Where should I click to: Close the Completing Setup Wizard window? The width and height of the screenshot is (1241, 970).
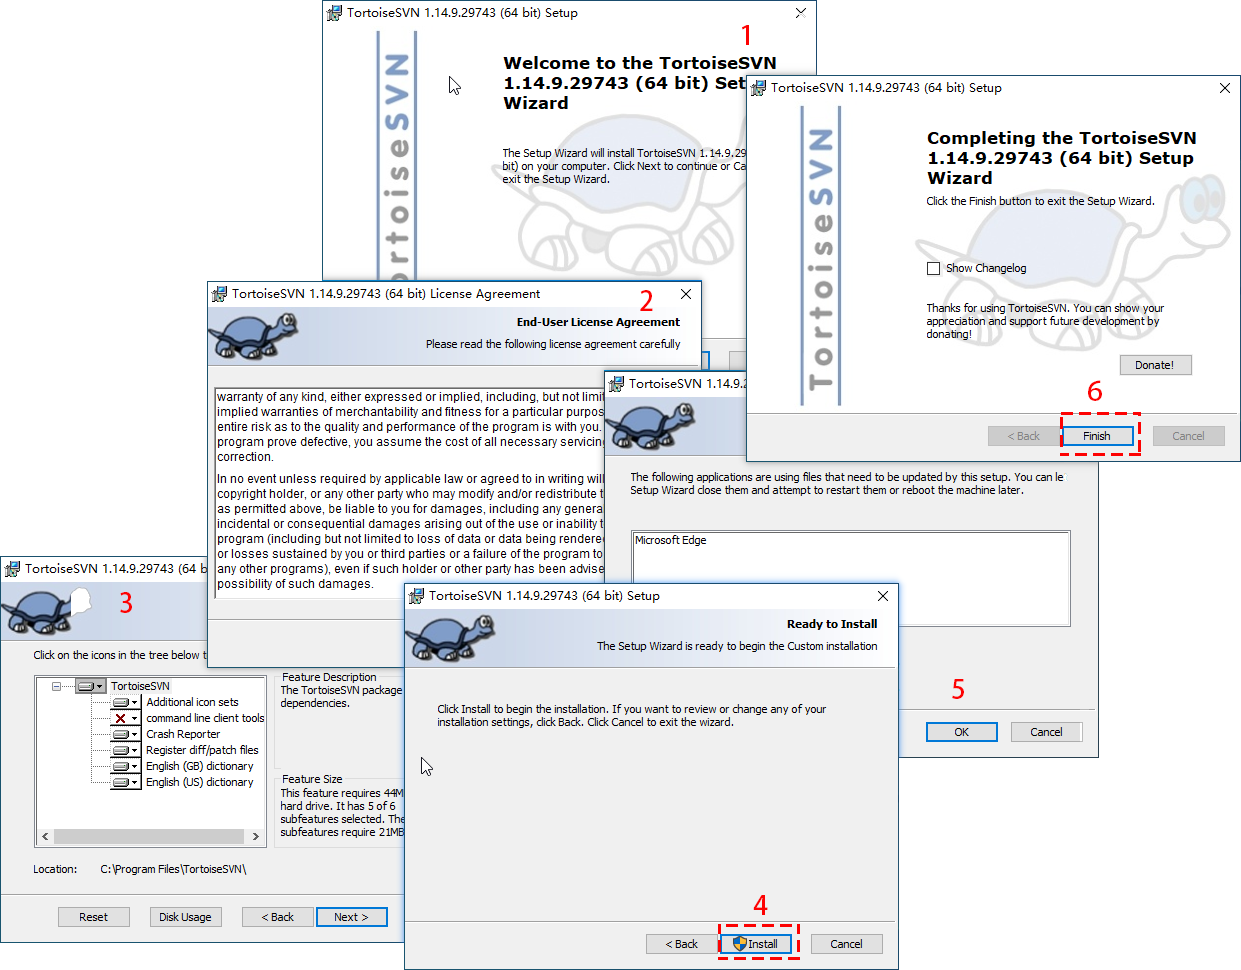[1225, 88]
